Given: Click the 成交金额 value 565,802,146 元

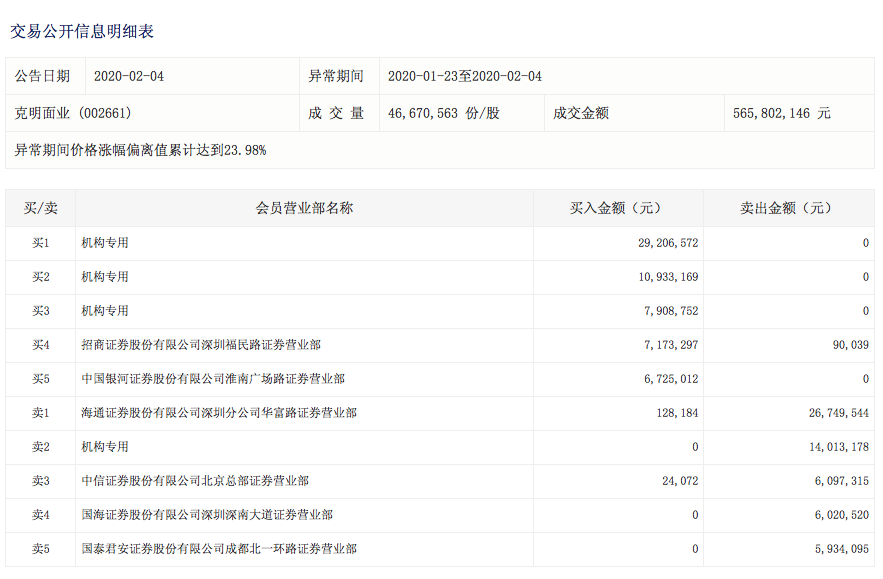Looking at the screenshot, I should [x=781, y=114].
